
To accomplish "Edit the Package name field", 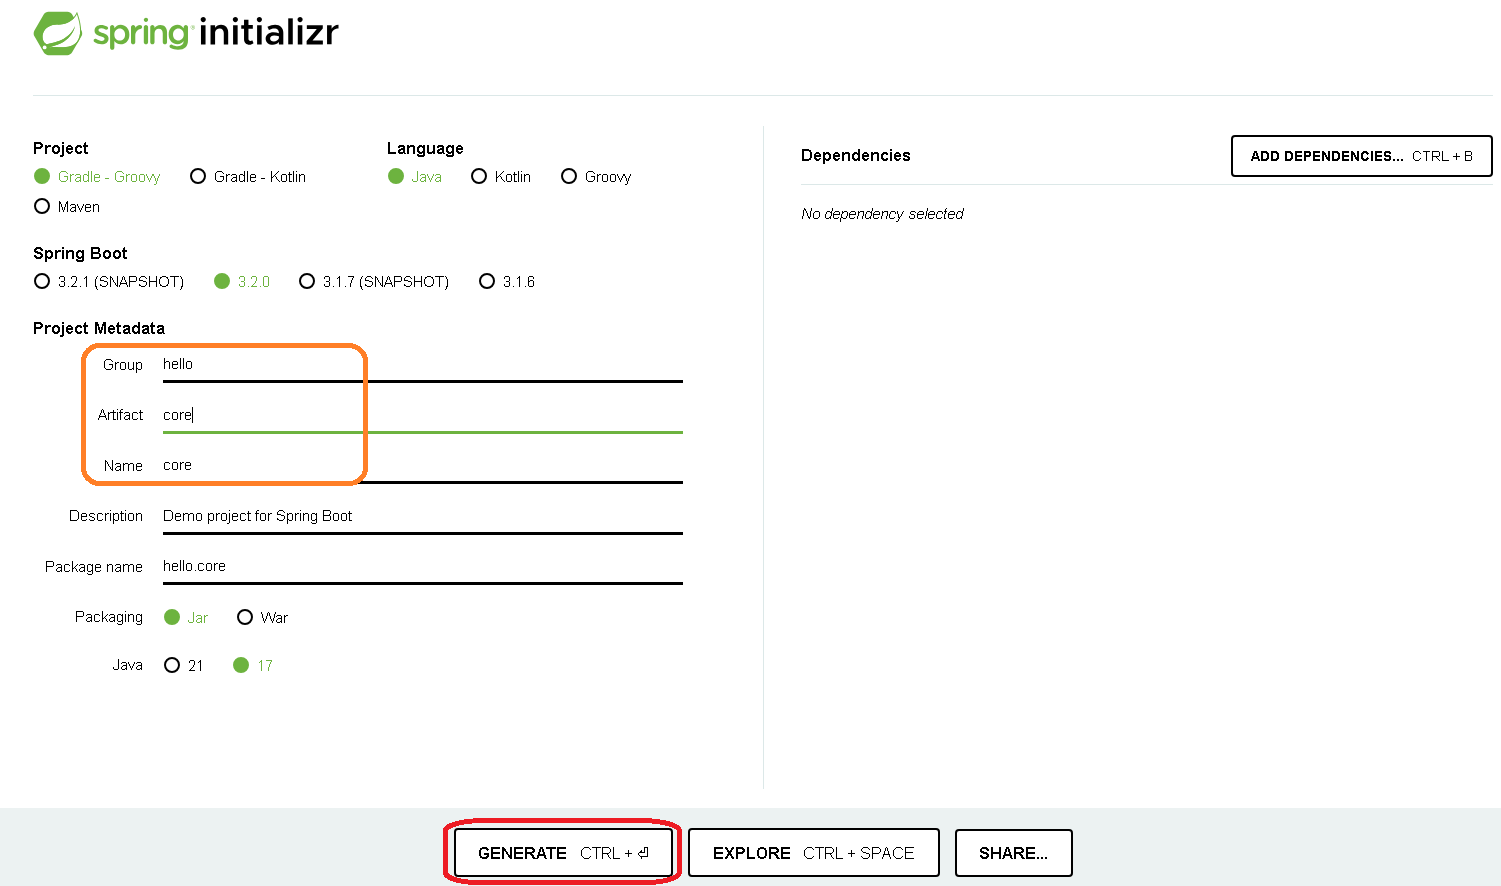I will pos(423,567).
